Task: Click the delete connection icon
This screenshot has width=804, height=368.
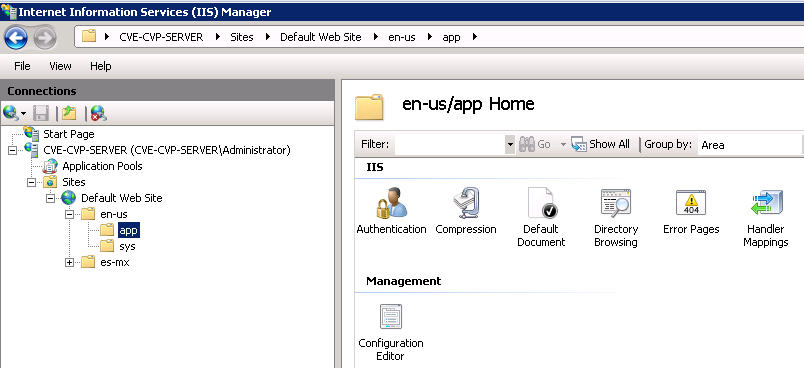Action: tap(98, 113)
